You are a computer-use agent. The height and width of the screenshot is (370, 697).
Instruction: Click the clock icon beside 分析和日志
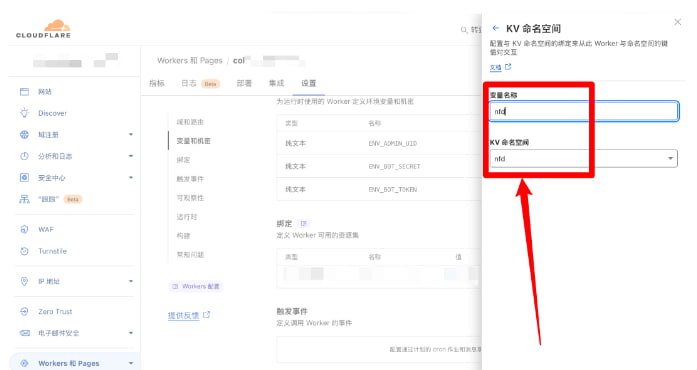pos(24,156)
